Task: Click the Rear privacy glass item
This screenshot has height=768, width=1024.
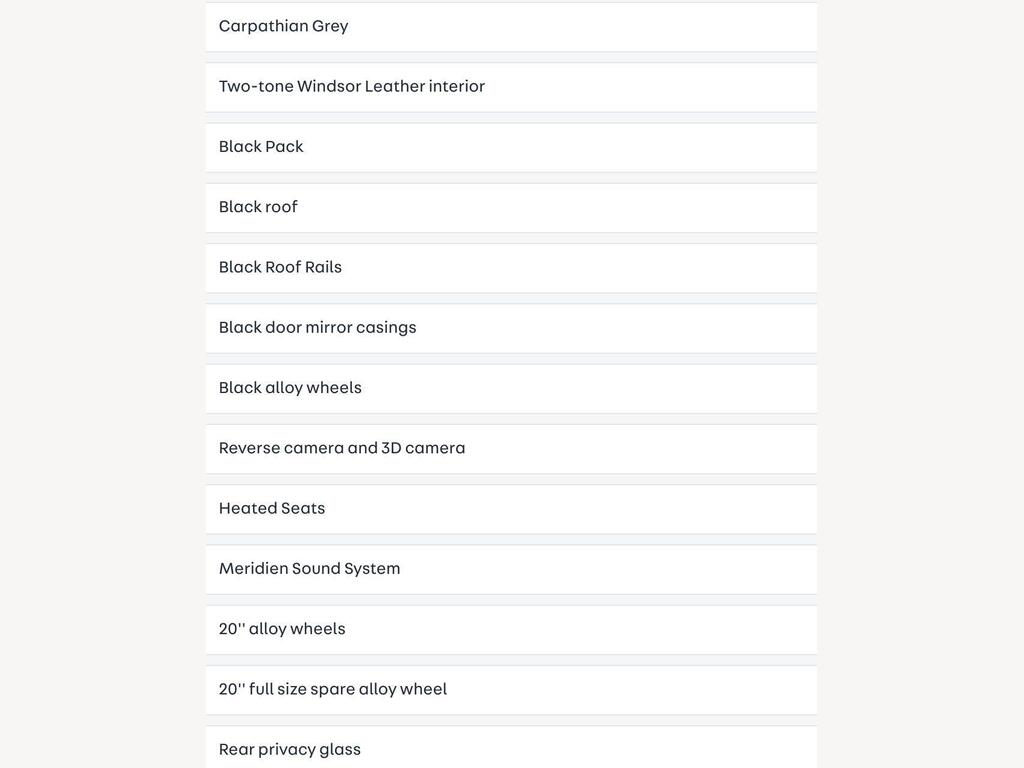Action: tap(511, 747)
